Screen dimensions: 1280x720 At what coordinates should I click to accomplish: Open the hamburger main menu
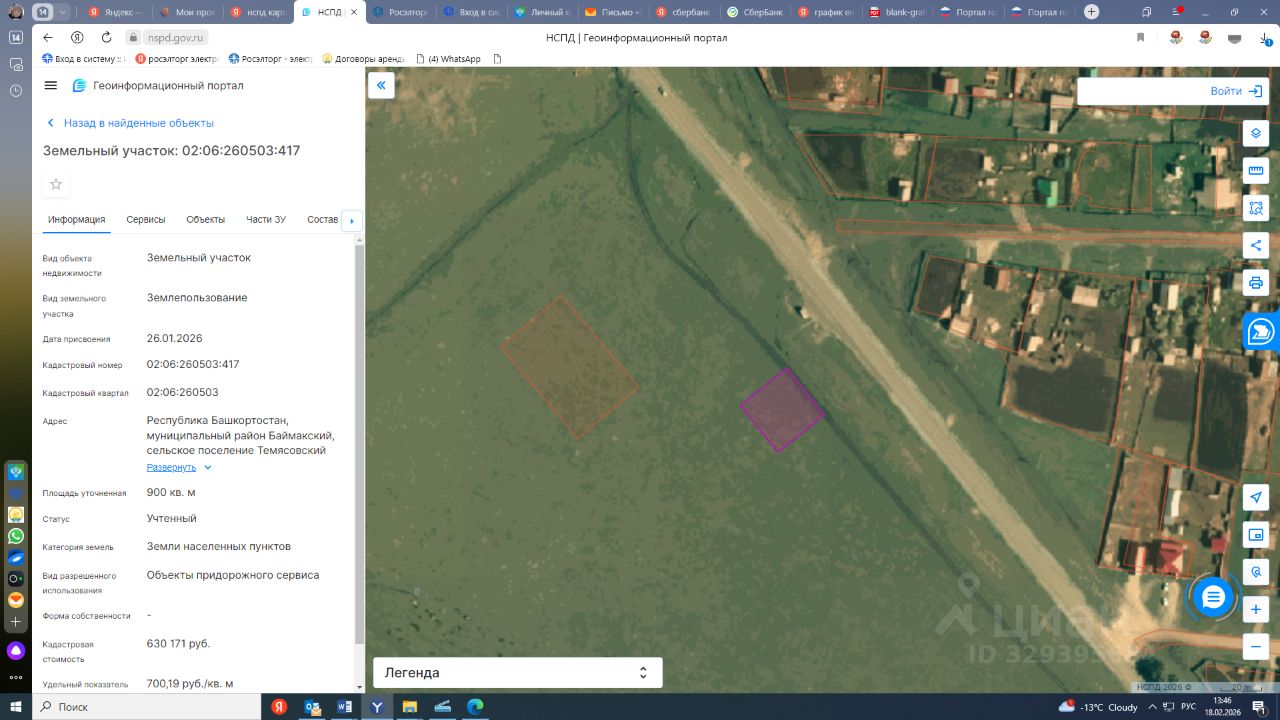(51, 86)
